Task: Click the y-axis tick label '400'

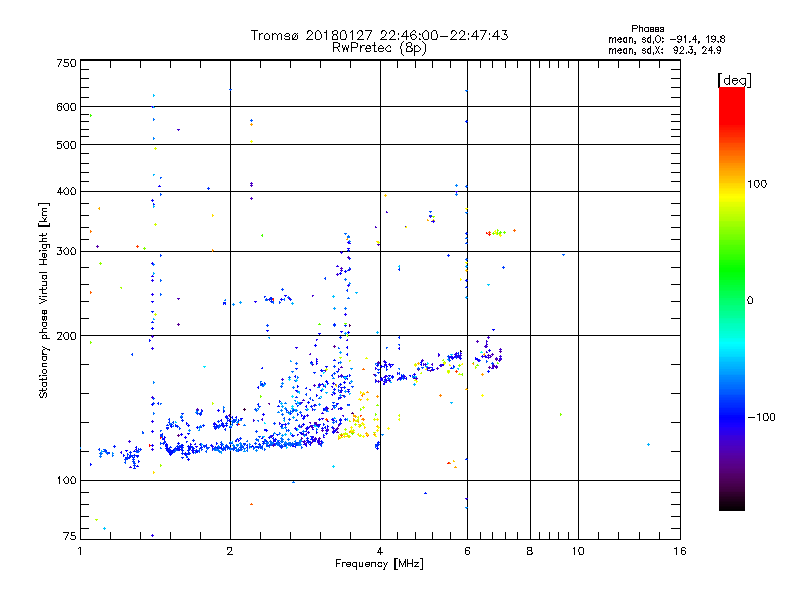Action: (x=66, y=192)
